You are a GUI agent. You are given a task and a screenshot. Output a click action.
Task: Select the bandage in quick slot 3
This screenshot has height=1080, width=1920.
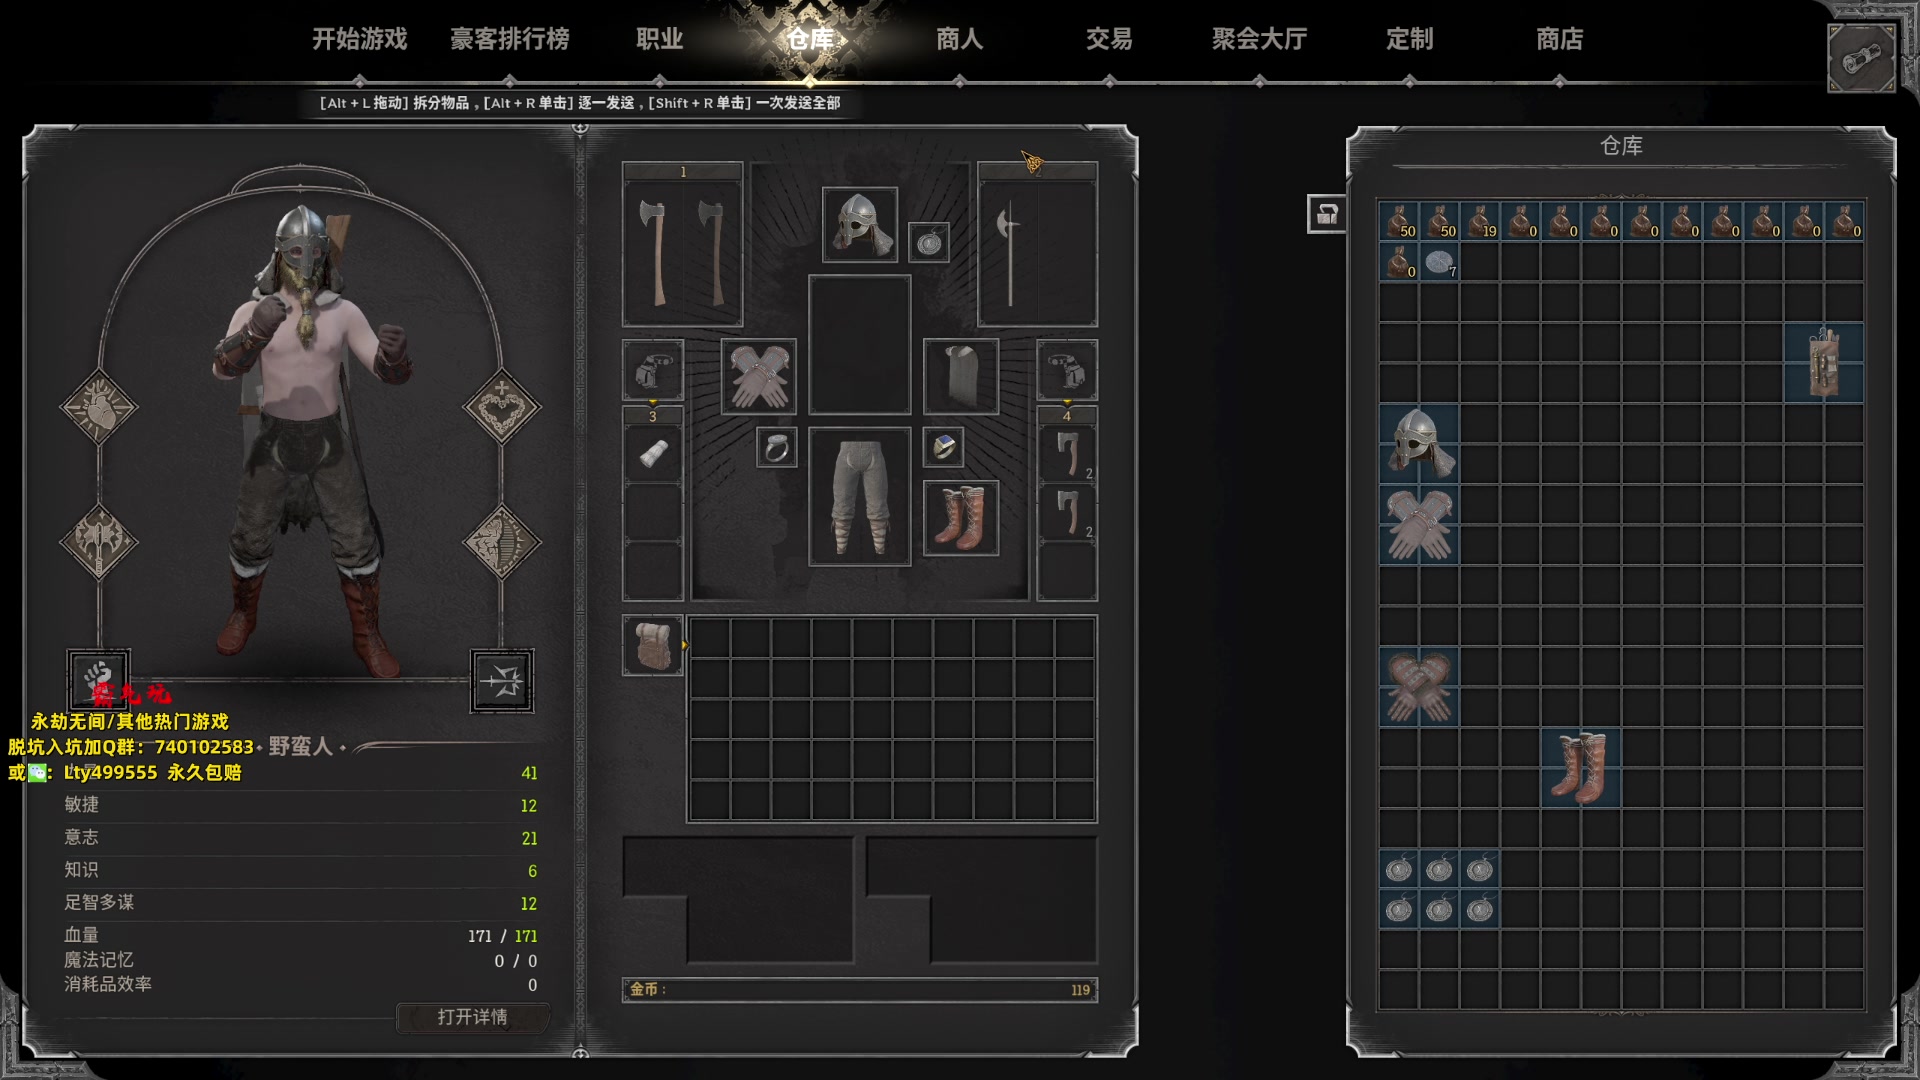[653, 454]
